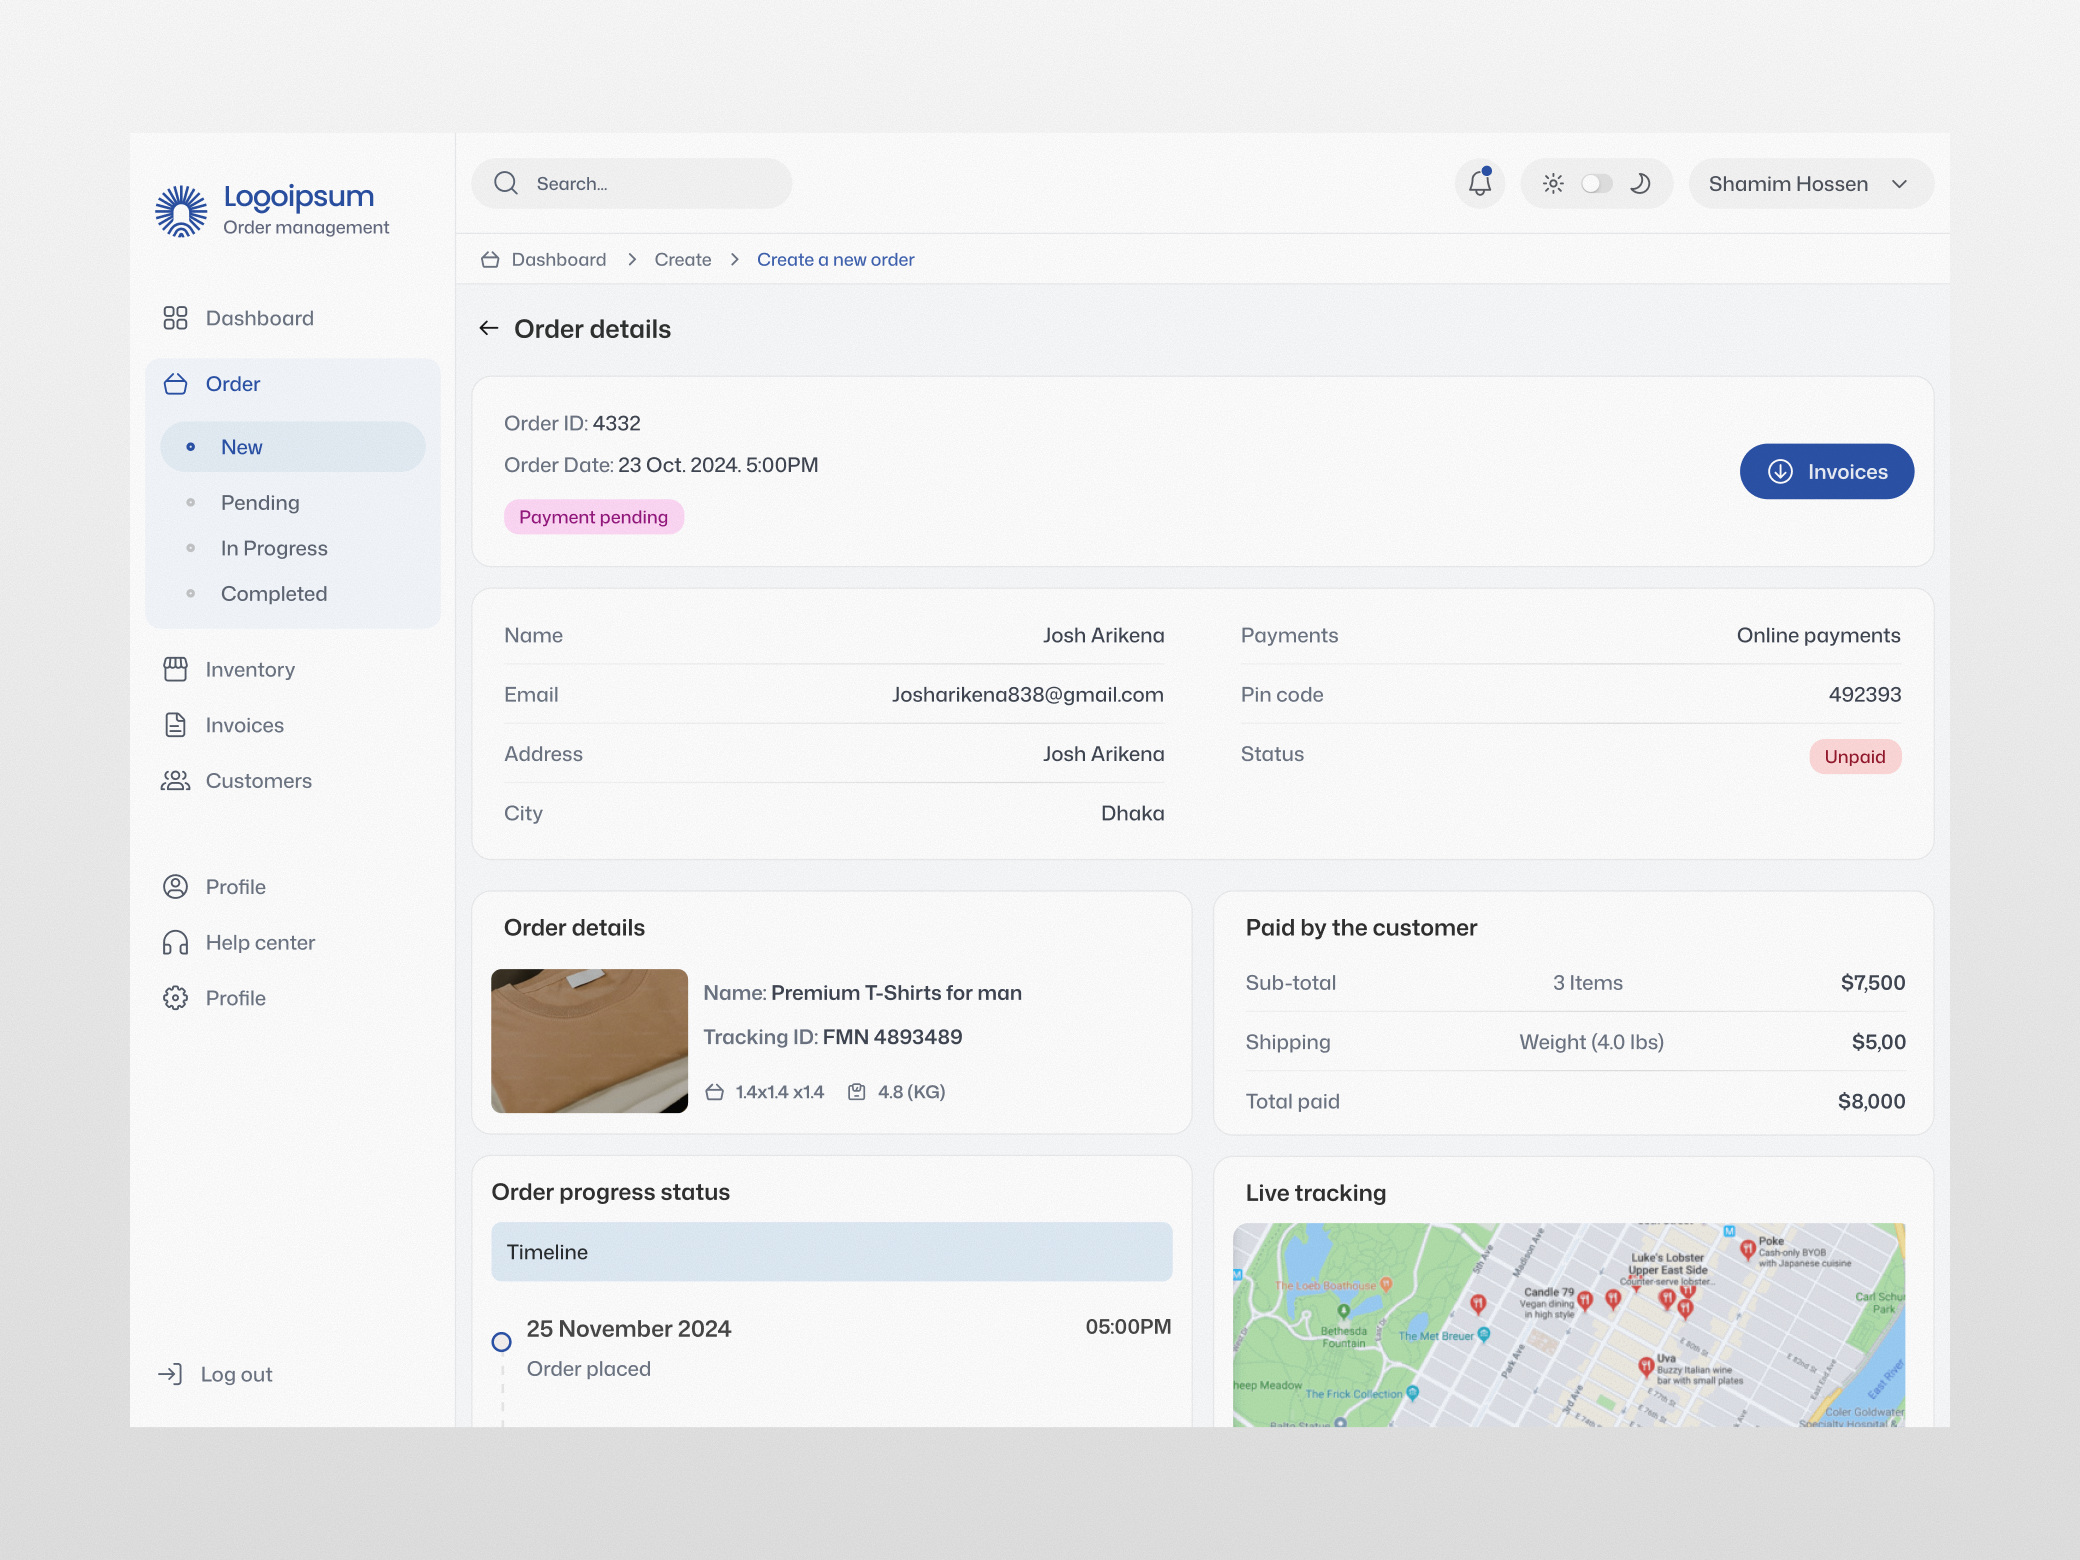Click the Create a new order breadcrumb

coord(836,259)
